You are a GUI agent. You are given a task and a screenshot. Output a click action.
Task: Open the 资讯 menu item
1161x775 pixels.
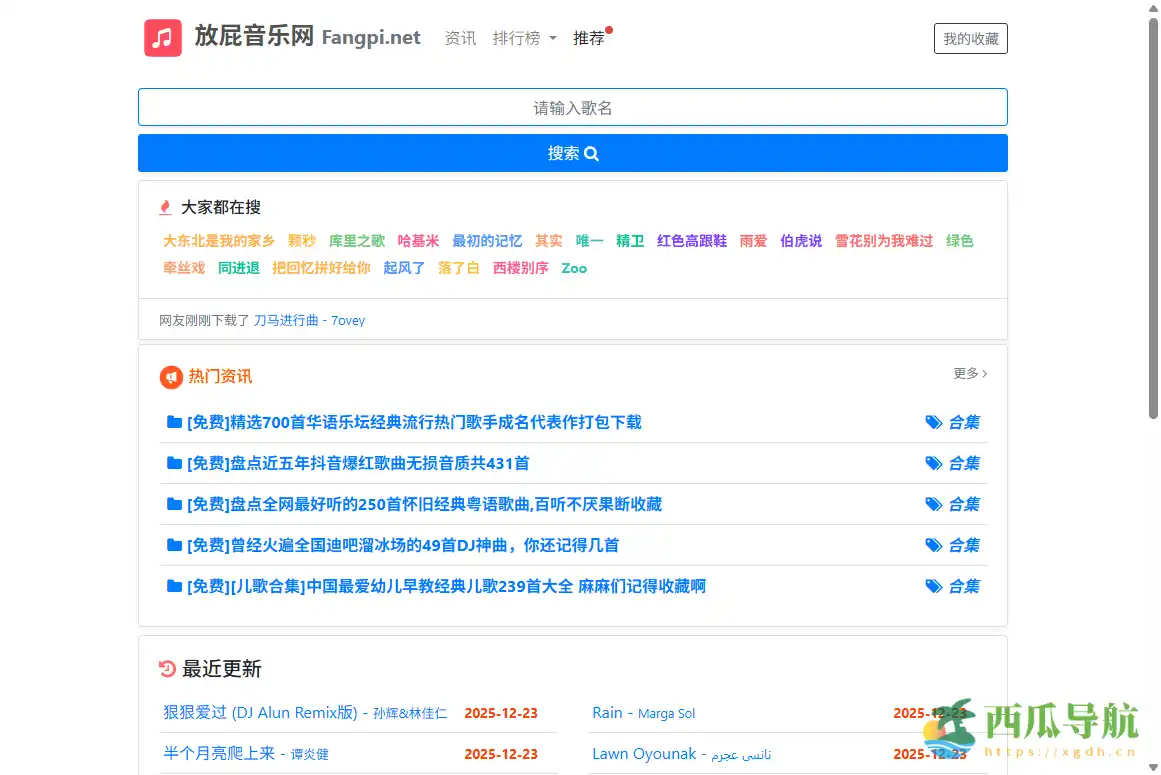[460, 39]
